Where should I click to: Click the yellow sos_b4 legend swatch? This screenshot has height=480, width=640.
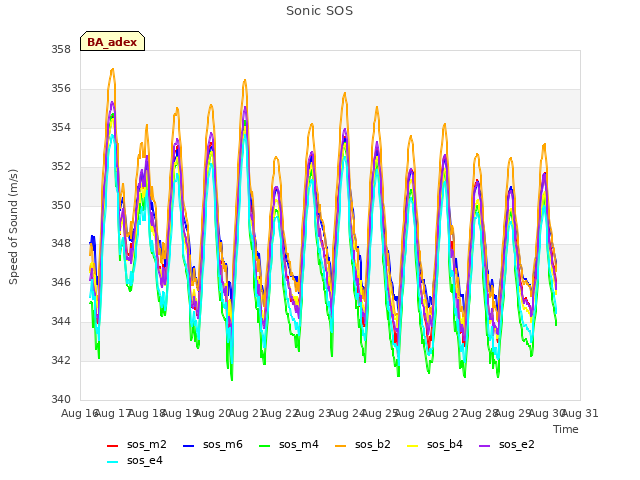[x=413, y=445]
